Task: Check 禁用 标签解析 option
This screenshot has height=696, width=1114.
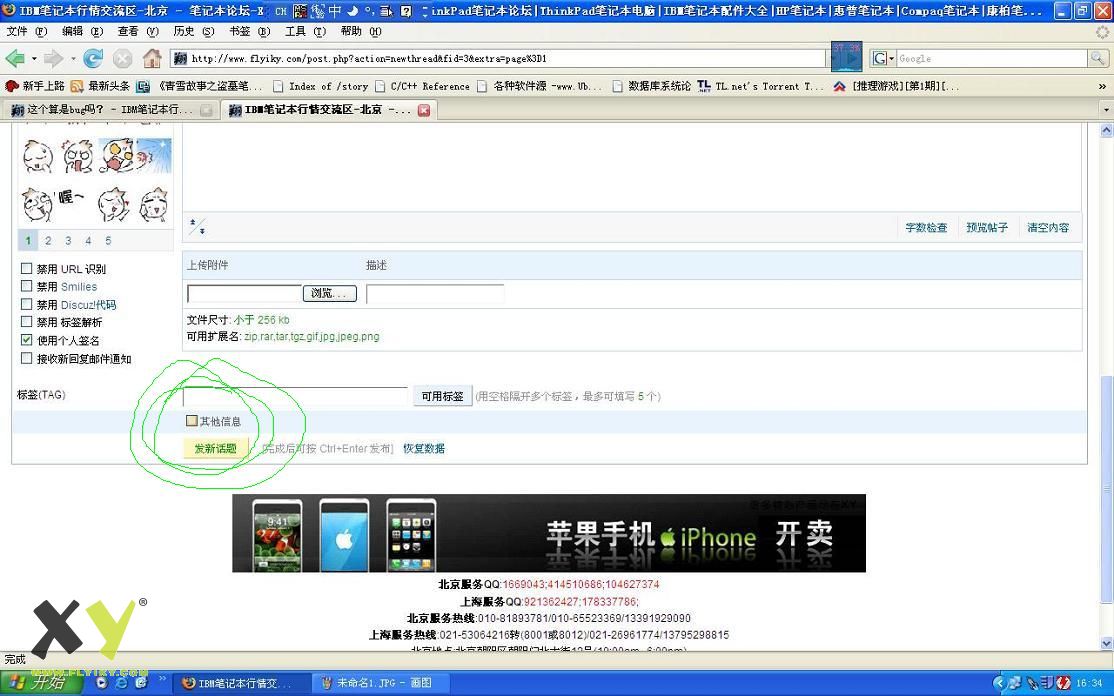Action: point(26,322)
